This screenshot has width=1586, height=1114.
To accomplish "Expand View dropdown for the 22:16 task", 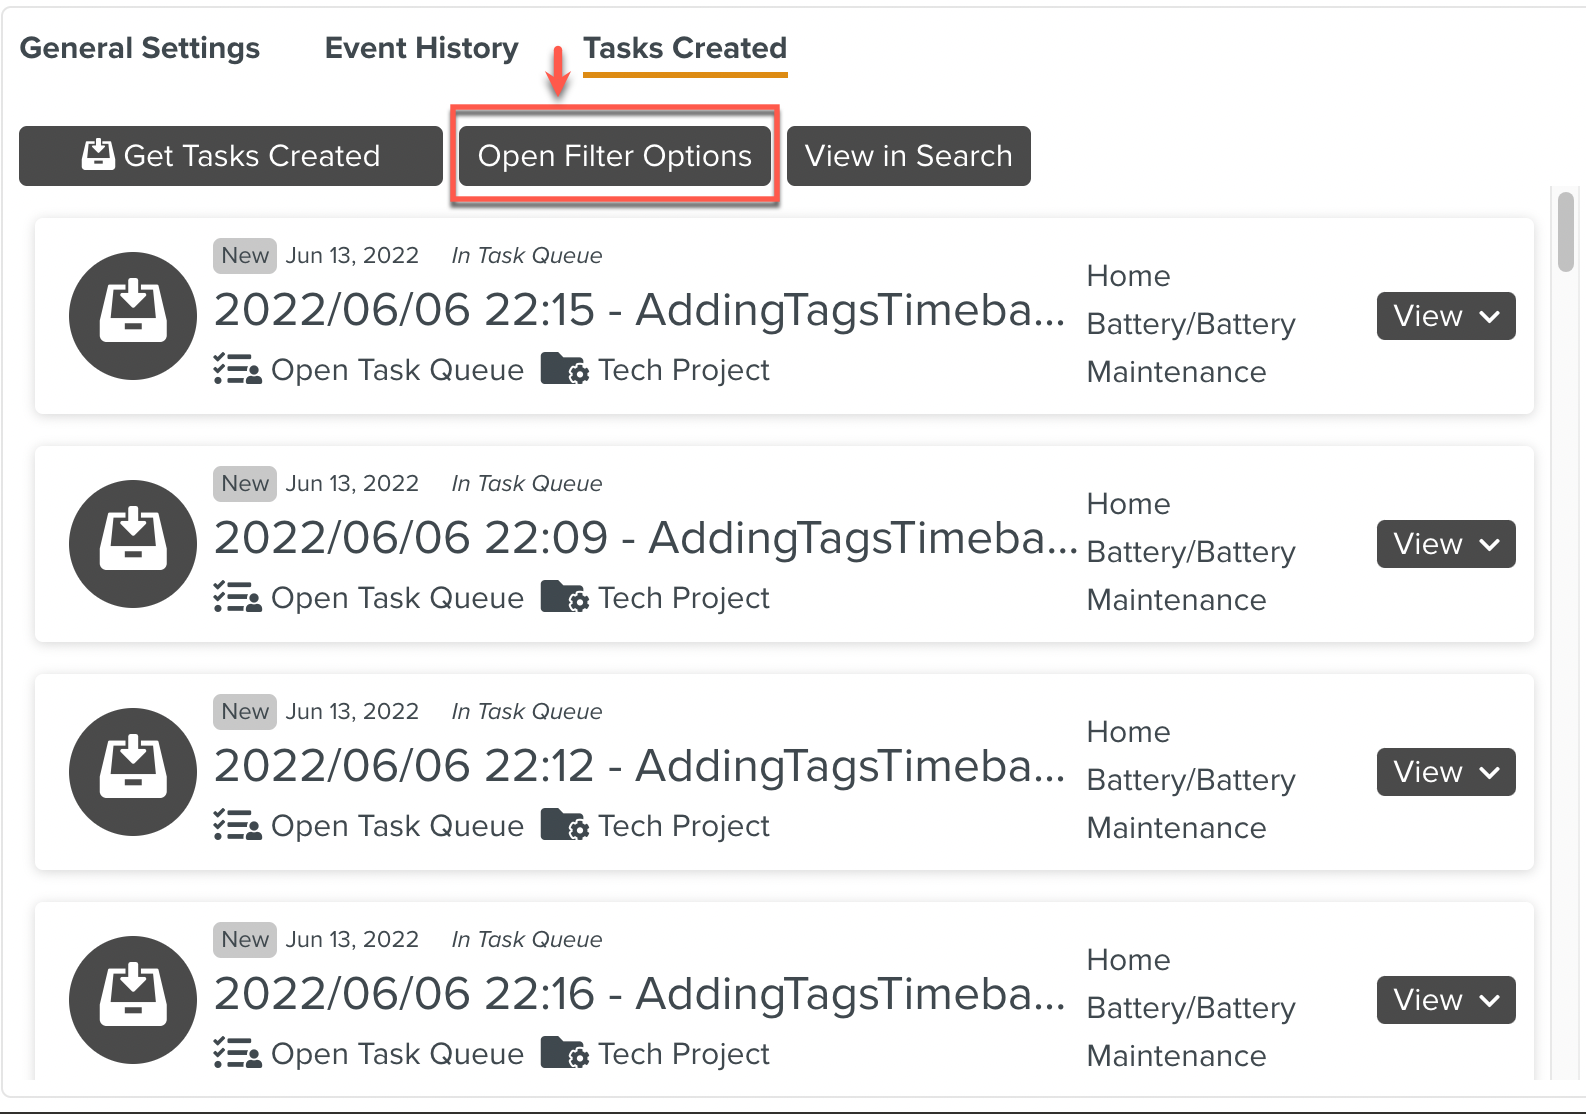I will [x=1445, y=1000].
